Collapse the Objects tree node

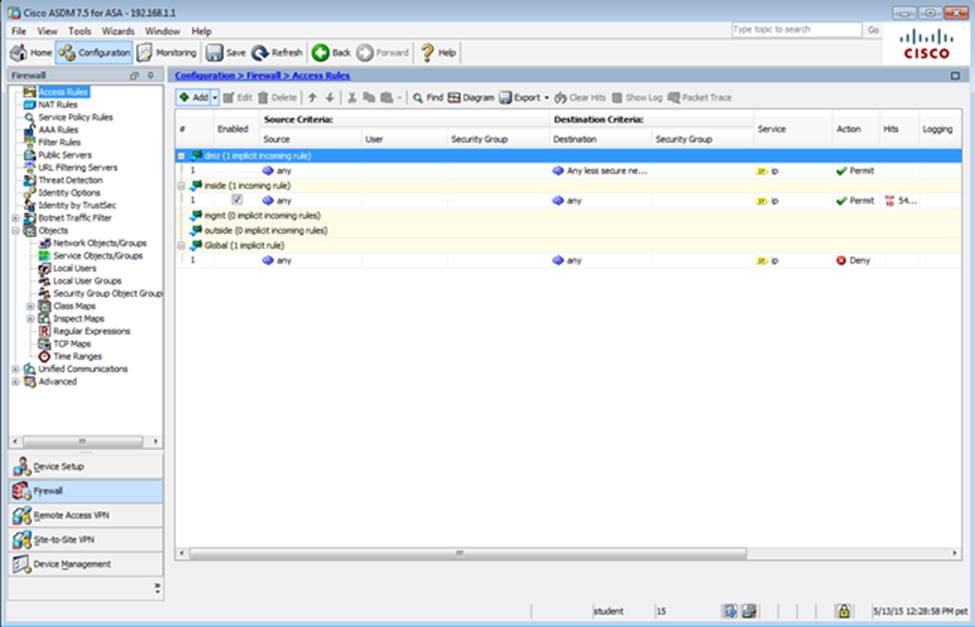click(15, 230)
